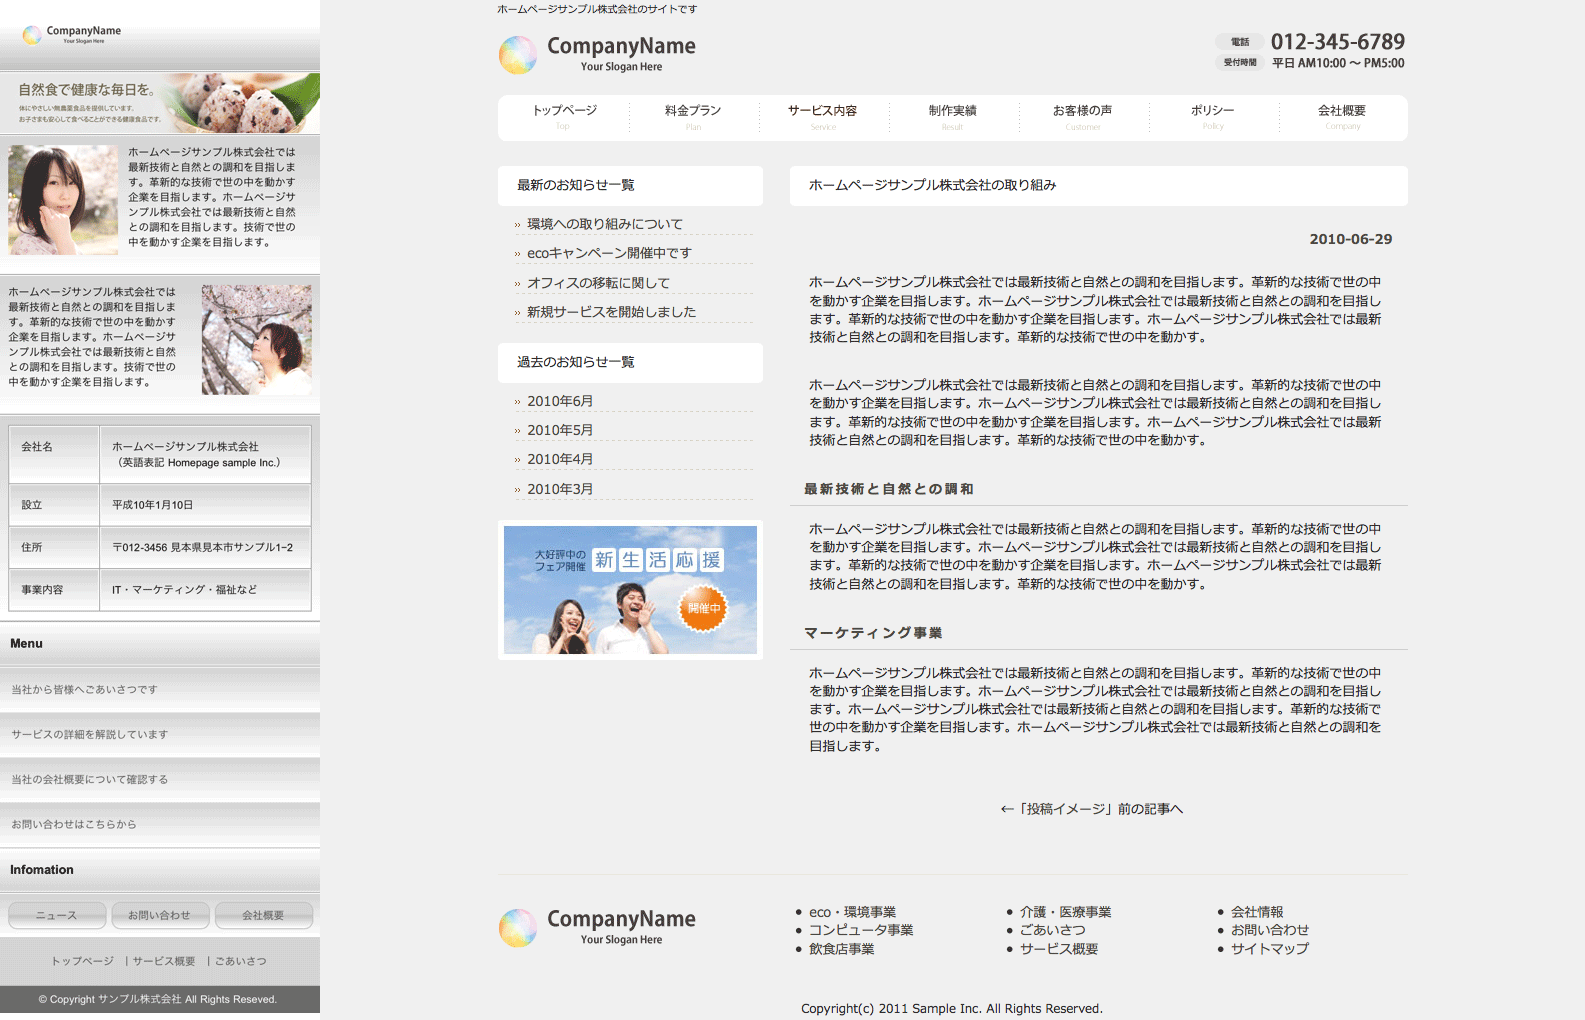This screenshot has height=1020, width=1585.
Task: Open the トップページ navigation tab
Action: (x=564, y=115)
